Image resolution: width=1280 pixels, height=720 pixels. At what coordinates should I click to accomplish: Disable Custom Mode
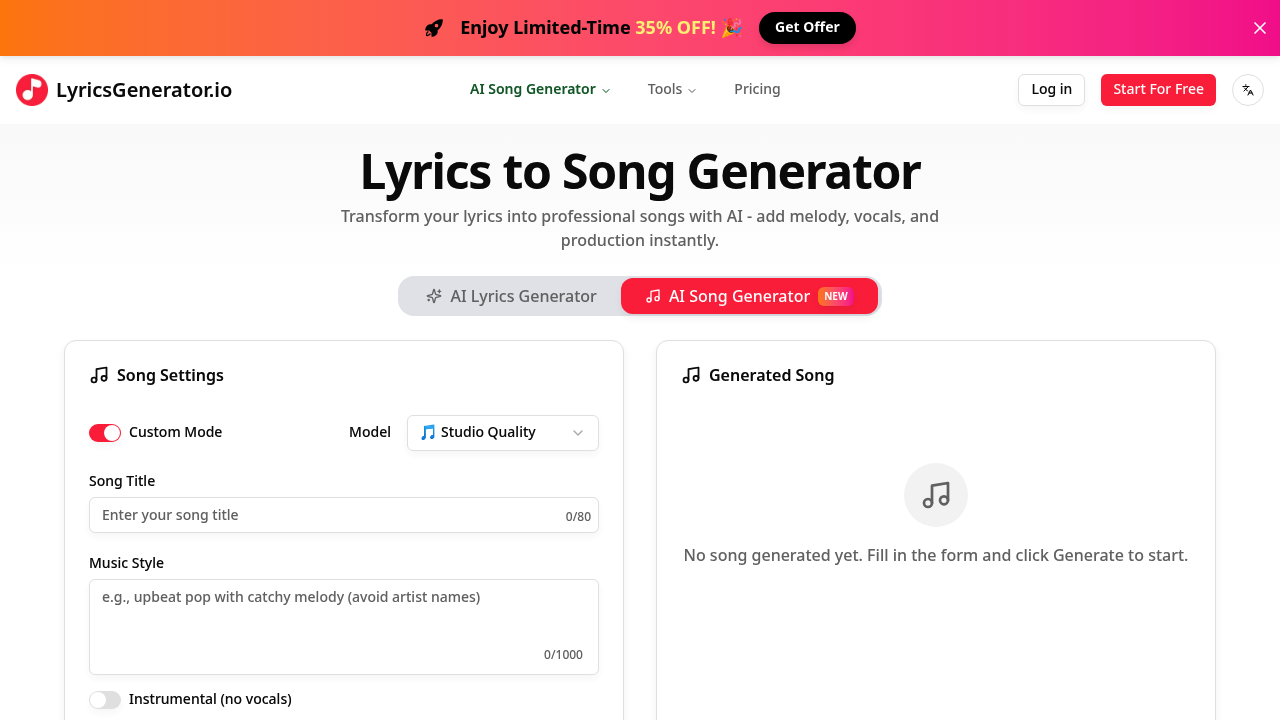pyautogui.click(x=105, y=432)
